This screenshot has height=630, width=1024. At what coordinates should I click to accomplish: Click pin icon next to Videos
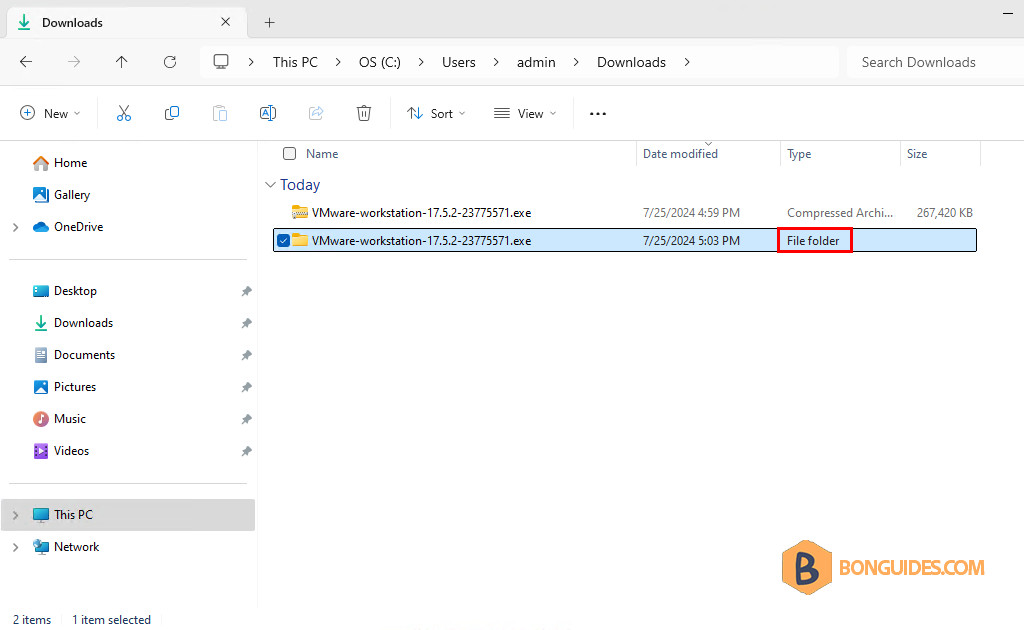click(246, 451)
